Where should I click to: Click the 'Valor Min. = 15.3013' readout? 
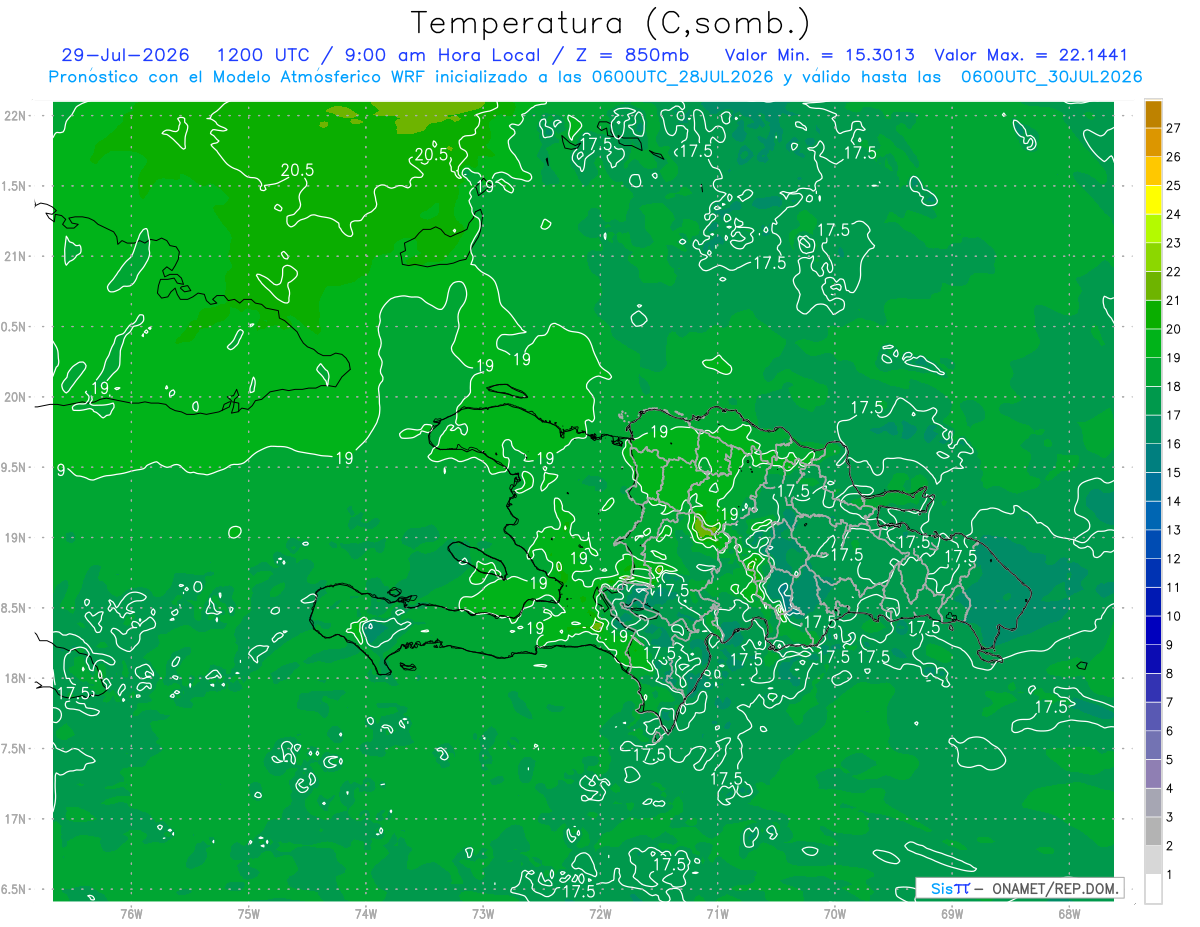point(819,56)
